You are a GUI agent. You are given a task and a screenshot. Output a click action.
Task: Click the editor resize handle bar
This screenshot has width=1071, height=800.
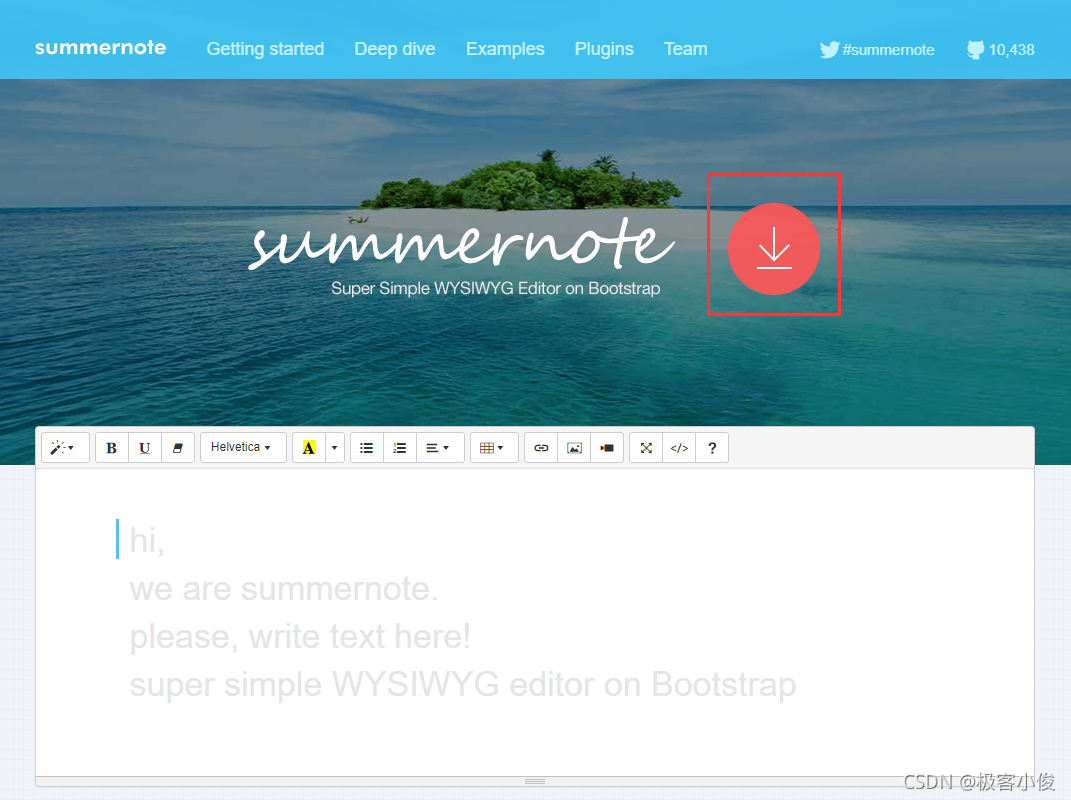535,781
